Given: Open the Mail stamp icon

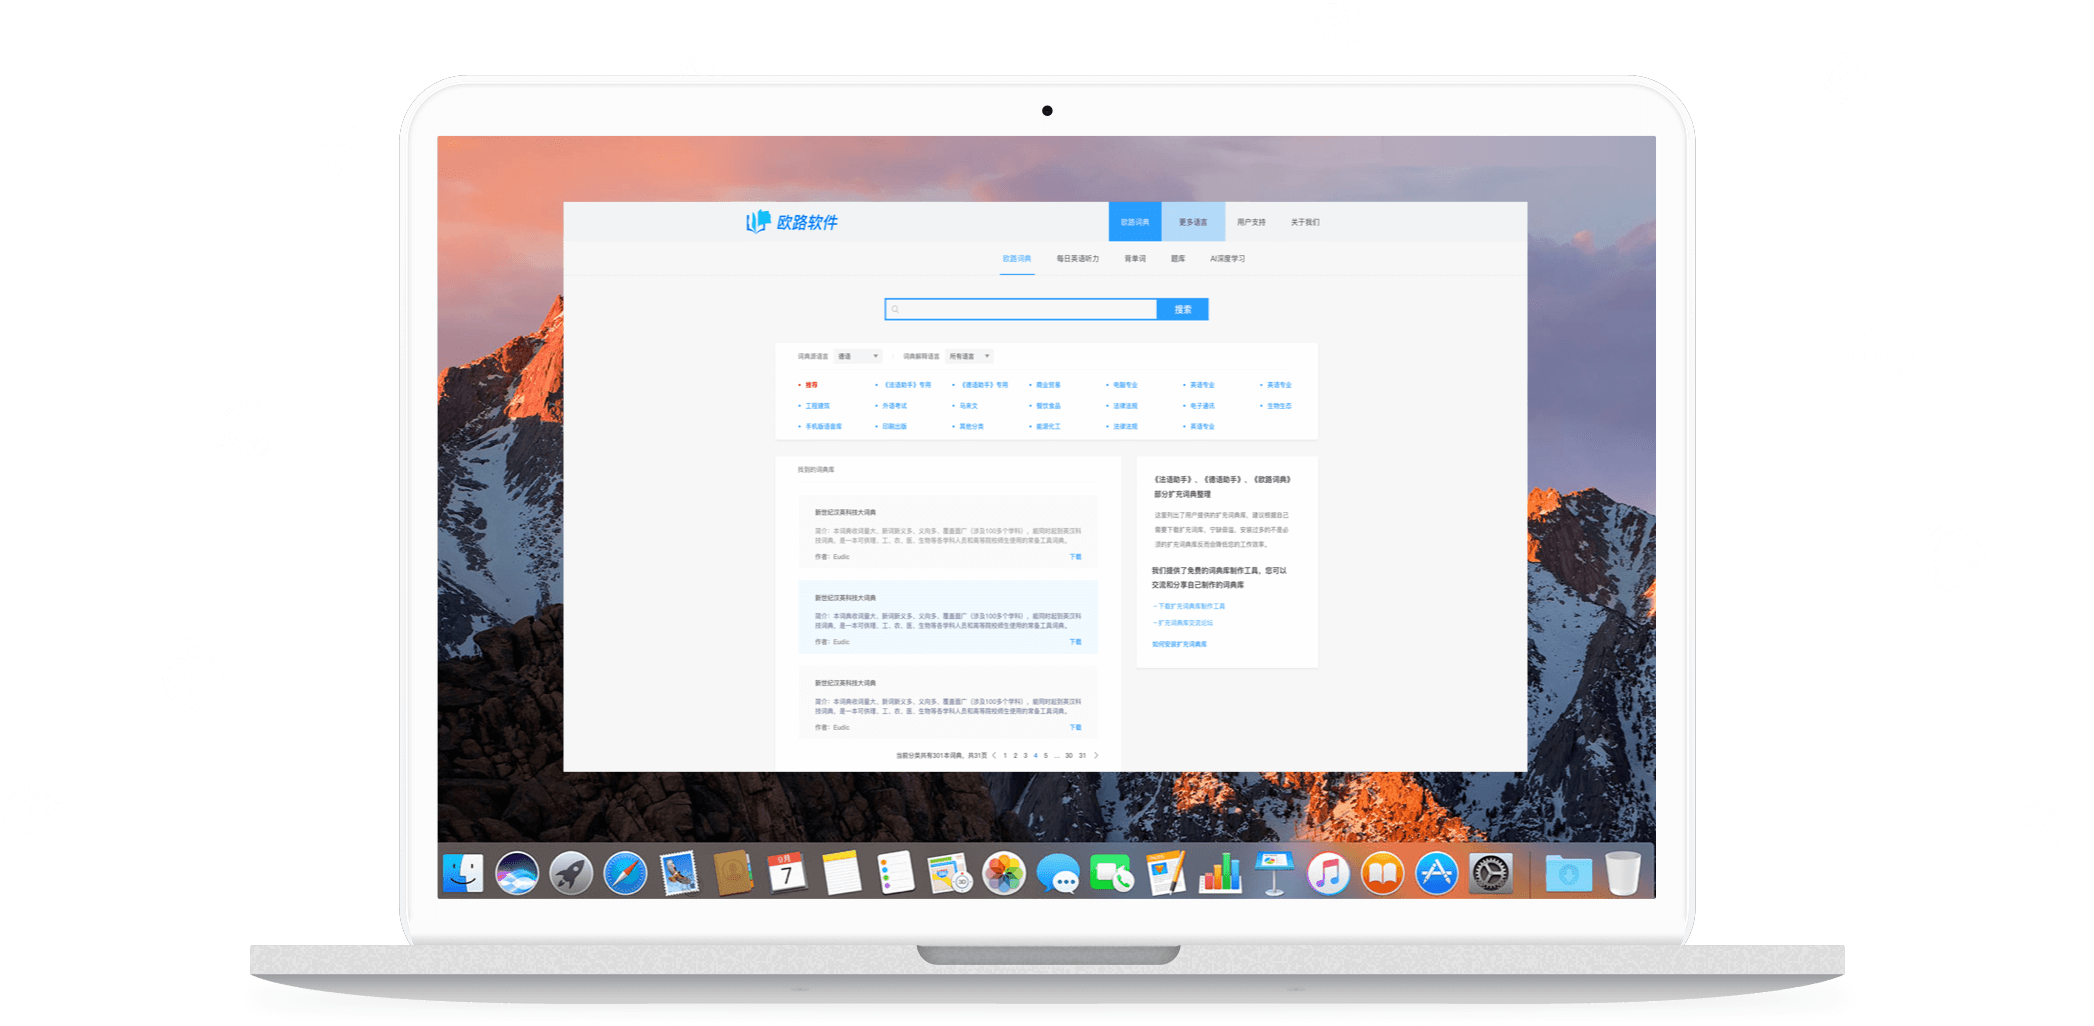Looking at the screenshot, I should 679,873.
